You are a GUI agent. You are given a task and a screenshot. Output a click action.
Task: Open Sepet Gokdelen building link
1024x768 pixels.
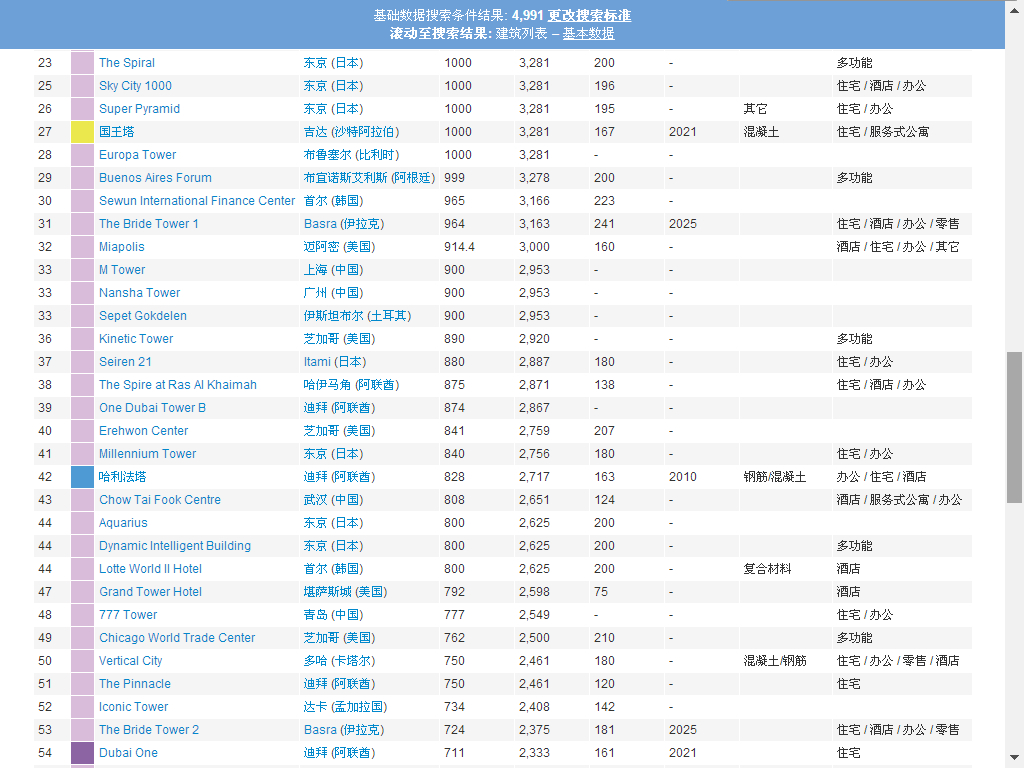142,315
